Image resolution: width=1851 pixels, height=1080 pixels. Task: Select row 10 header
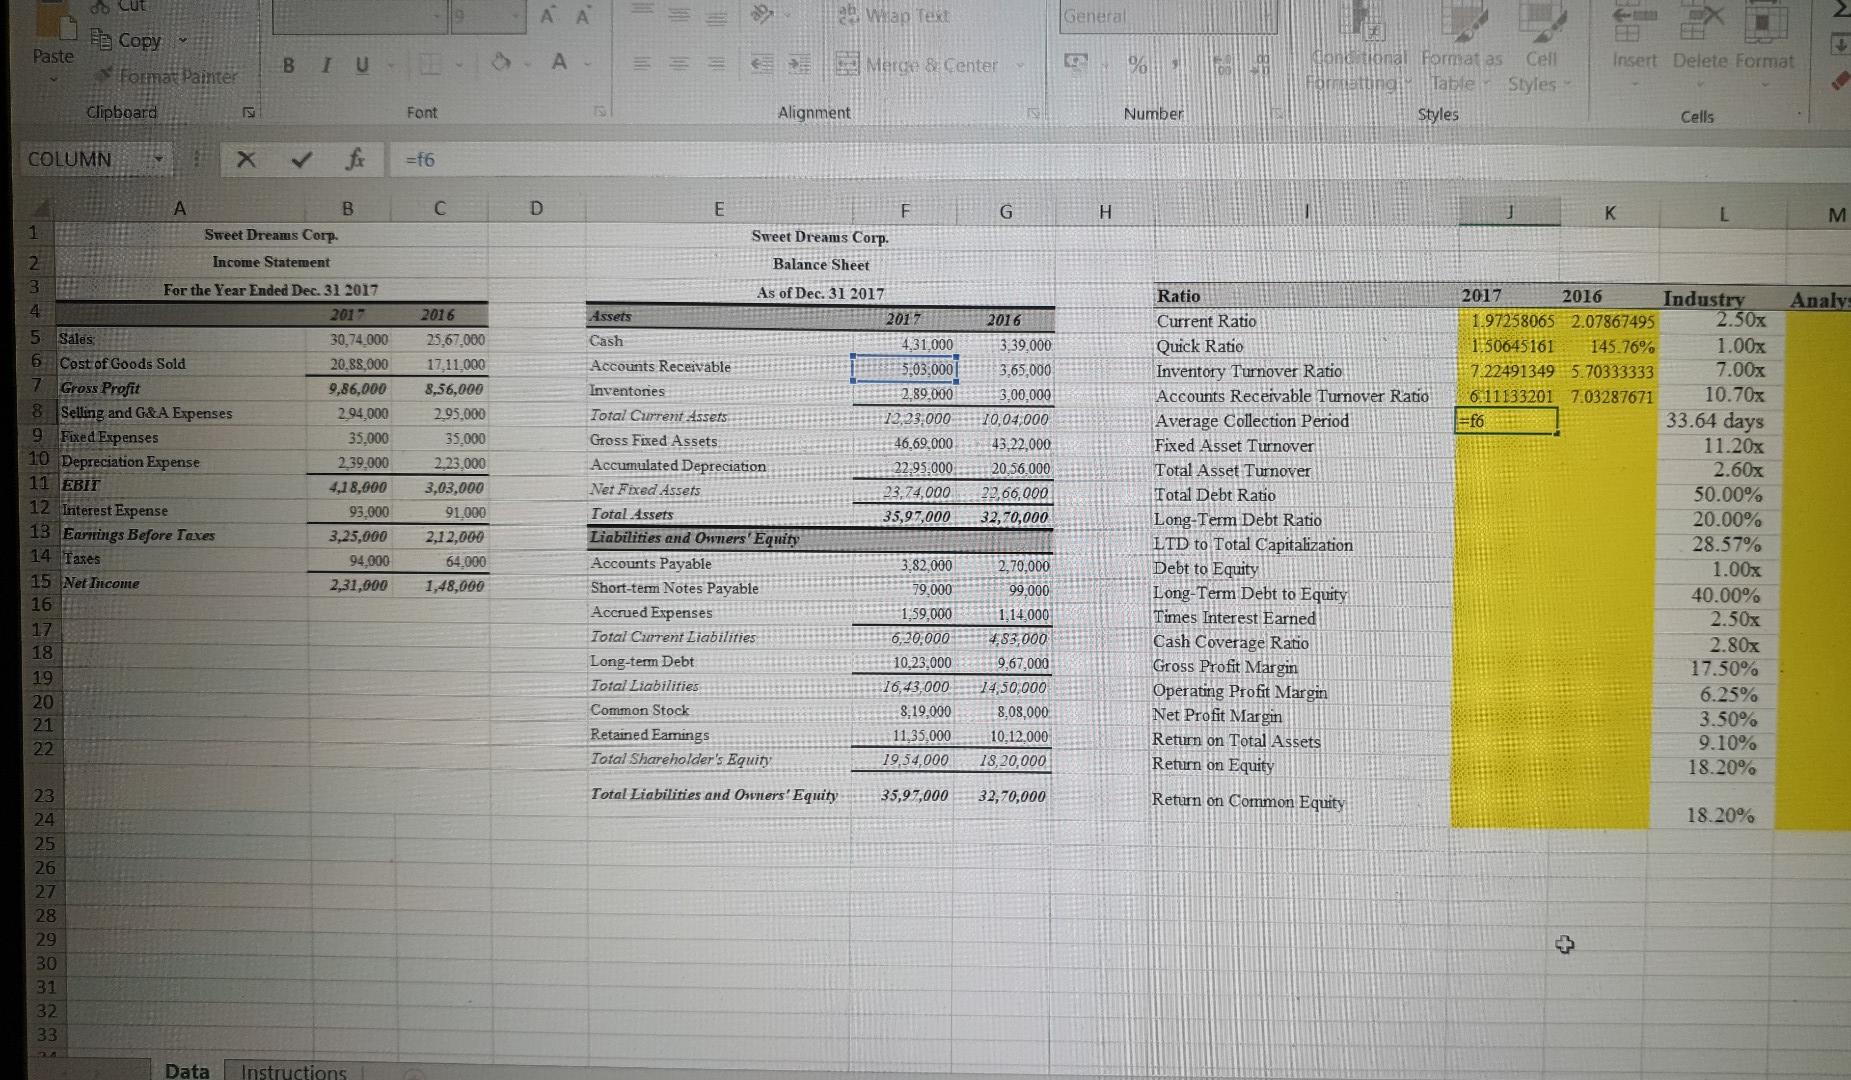pyautogui.click(x=39, y=459)
